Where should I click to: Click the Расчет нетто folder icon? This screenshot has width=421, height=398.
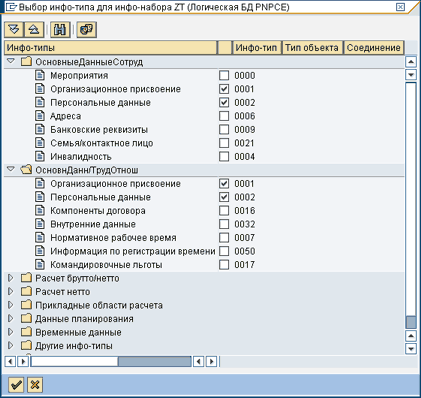(x=26, y=292)
